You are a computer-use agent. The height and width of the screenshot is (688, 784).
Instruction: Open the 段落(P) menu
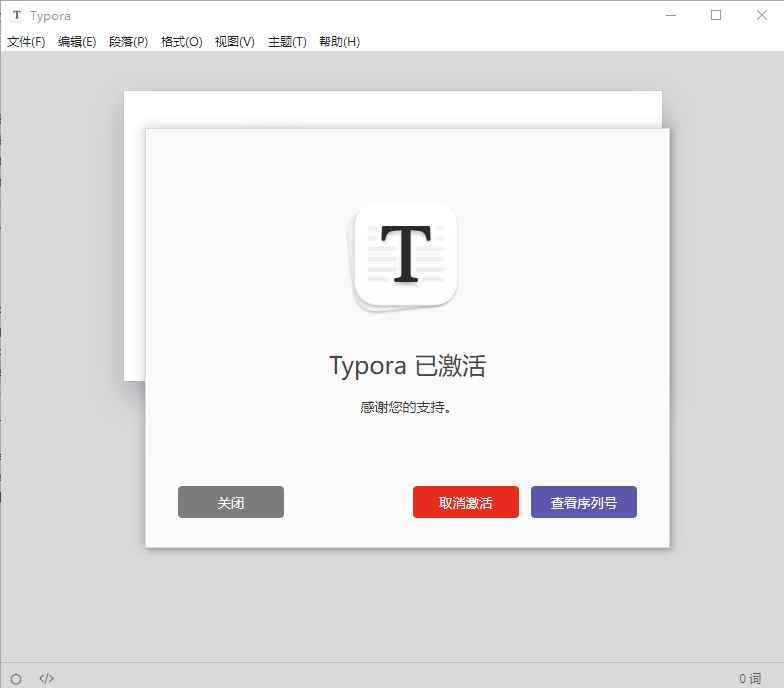pyautogui.click(x=128, y=42)
